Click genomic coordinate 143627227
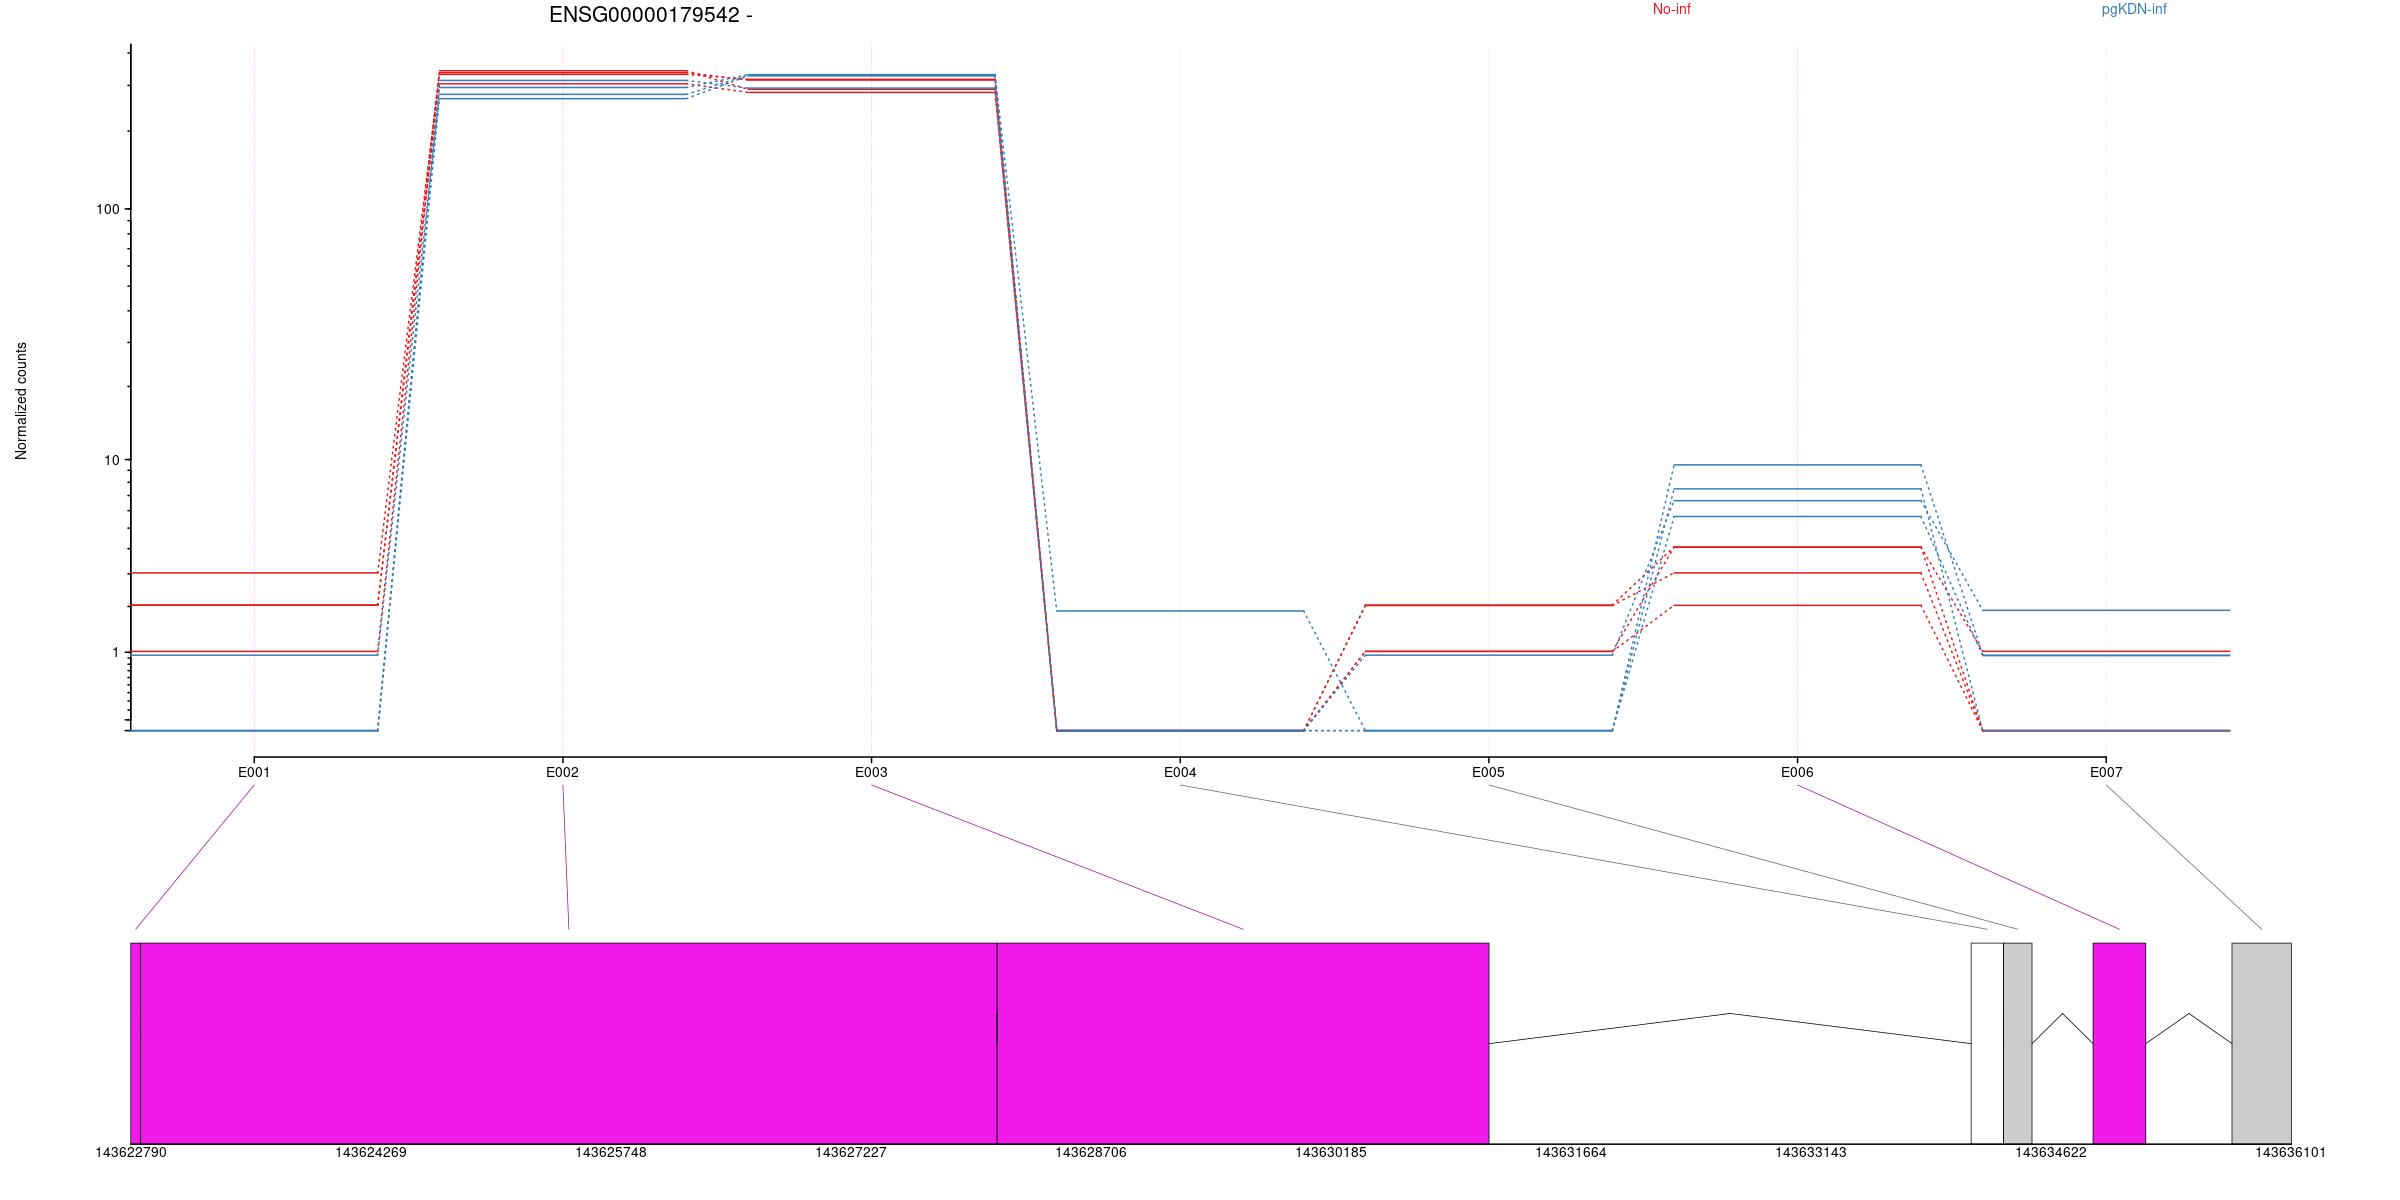The height and width of the screenshot is (1200, 2400). [x=851, y=1152]
